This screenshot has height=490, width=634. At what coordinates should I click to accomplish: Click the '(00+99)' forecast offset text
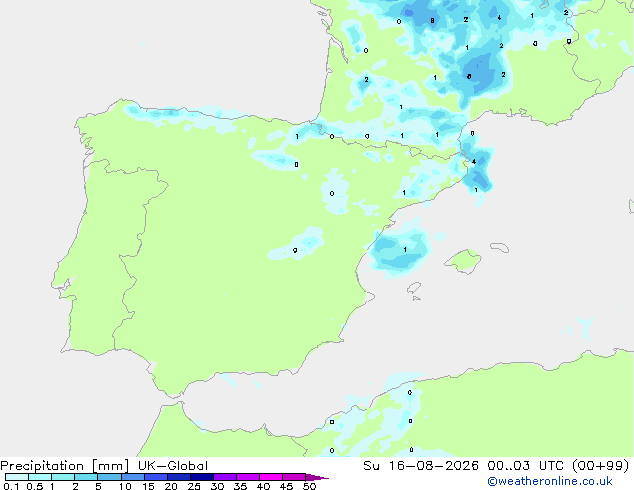click(600, 466)
